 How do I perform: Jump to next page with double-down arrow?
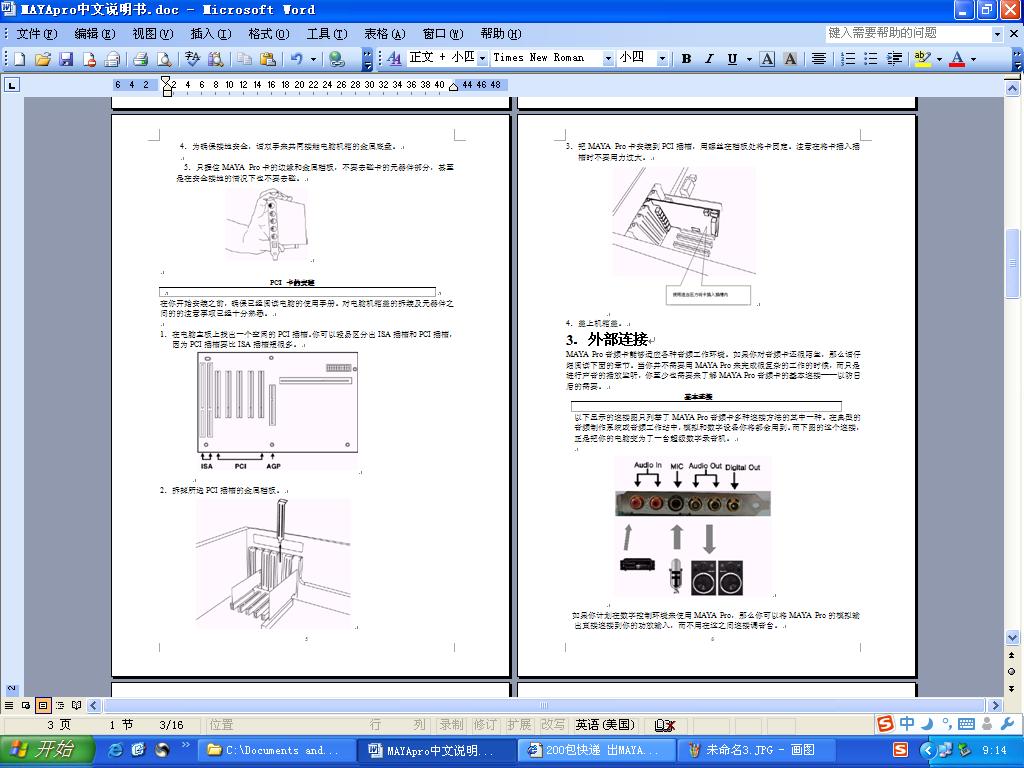pyautogui.click(x=1012, y=688)
